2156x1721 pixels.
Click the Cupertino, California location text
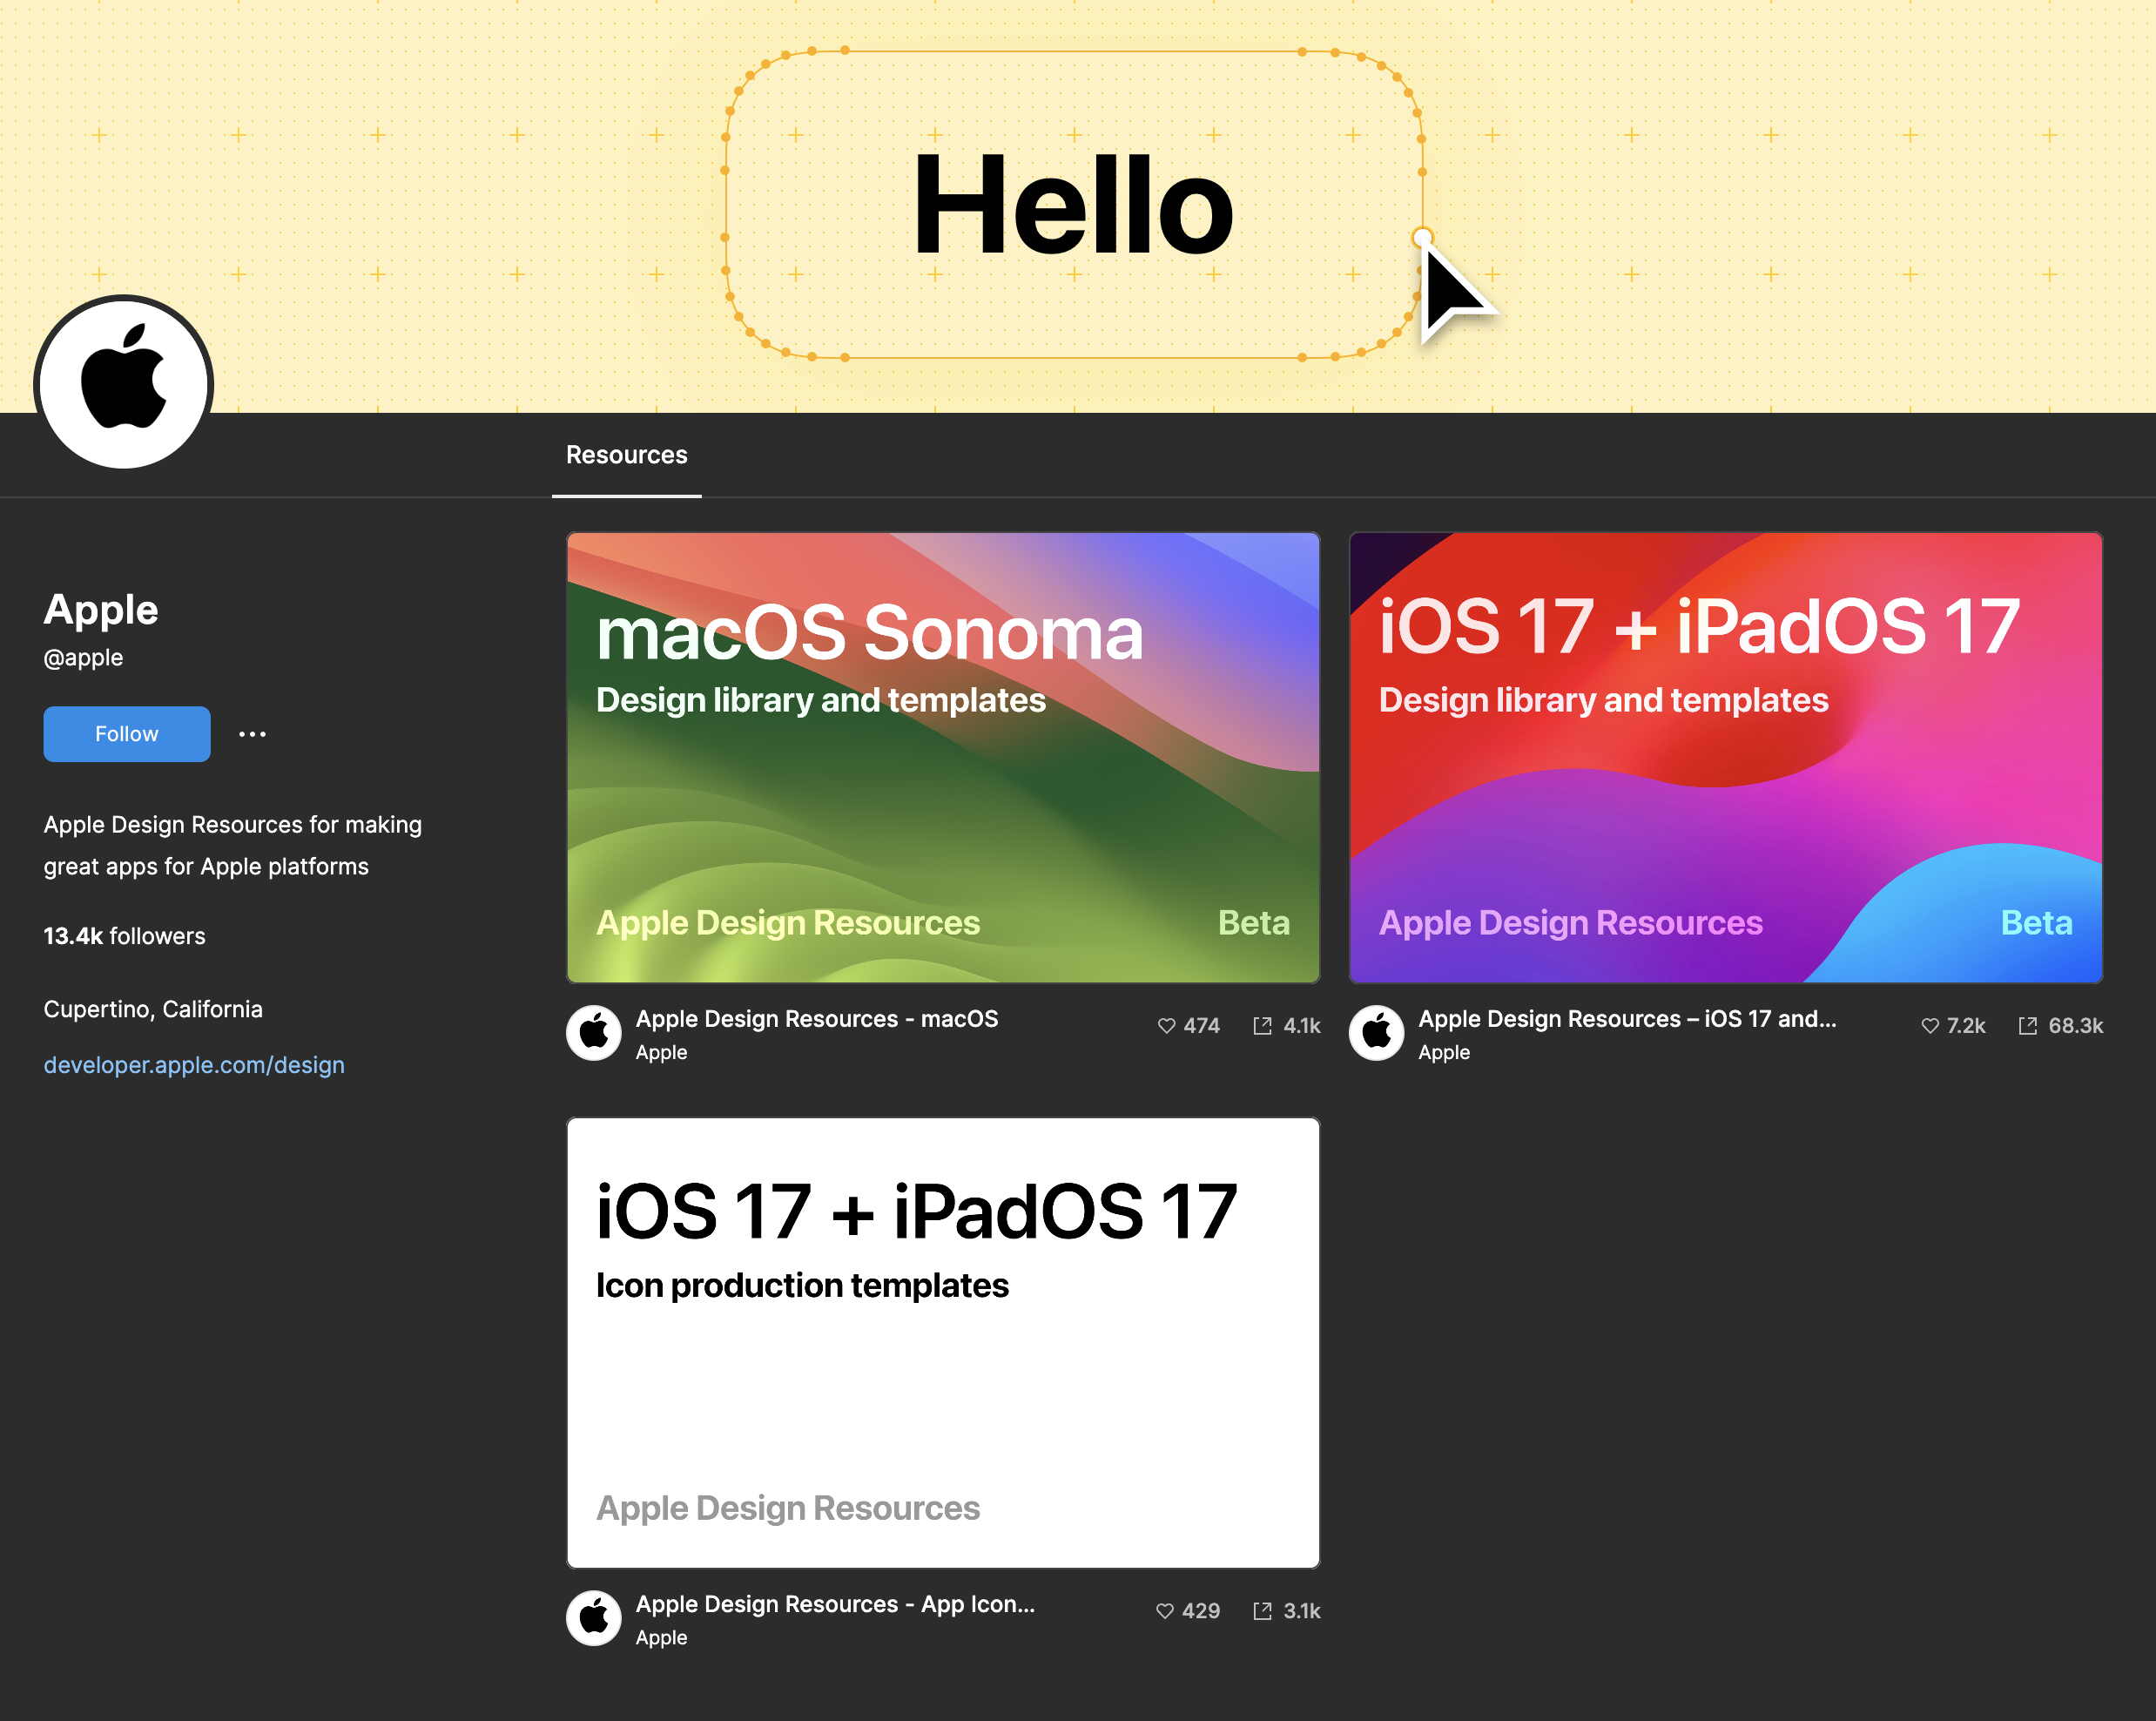click(153, 1009)
